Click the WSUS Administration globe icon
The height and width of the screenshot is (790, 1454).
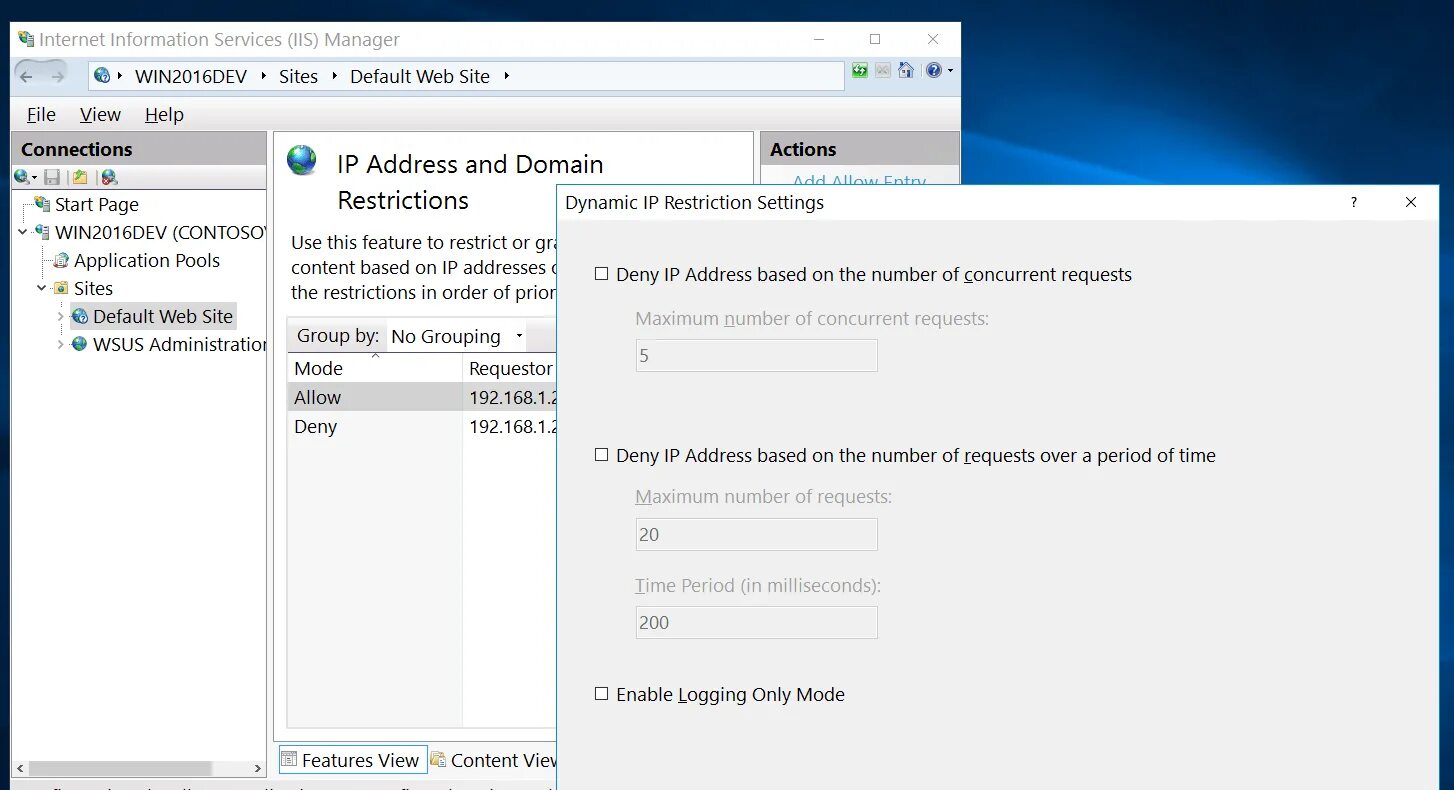tap(80, 344)
